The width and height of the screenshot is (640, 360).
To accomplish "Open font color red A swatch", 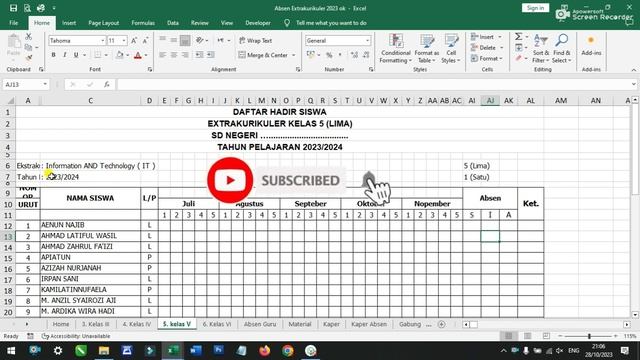I will pyautogui.click(x=138, y=55).
